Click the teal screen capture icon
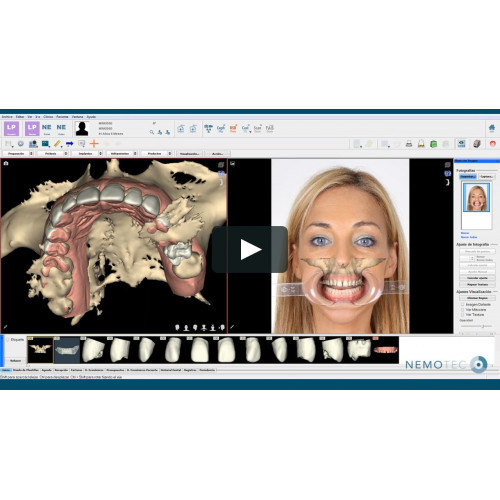The width and height of the screenshot is (500, 500). [x=45, y=144]
